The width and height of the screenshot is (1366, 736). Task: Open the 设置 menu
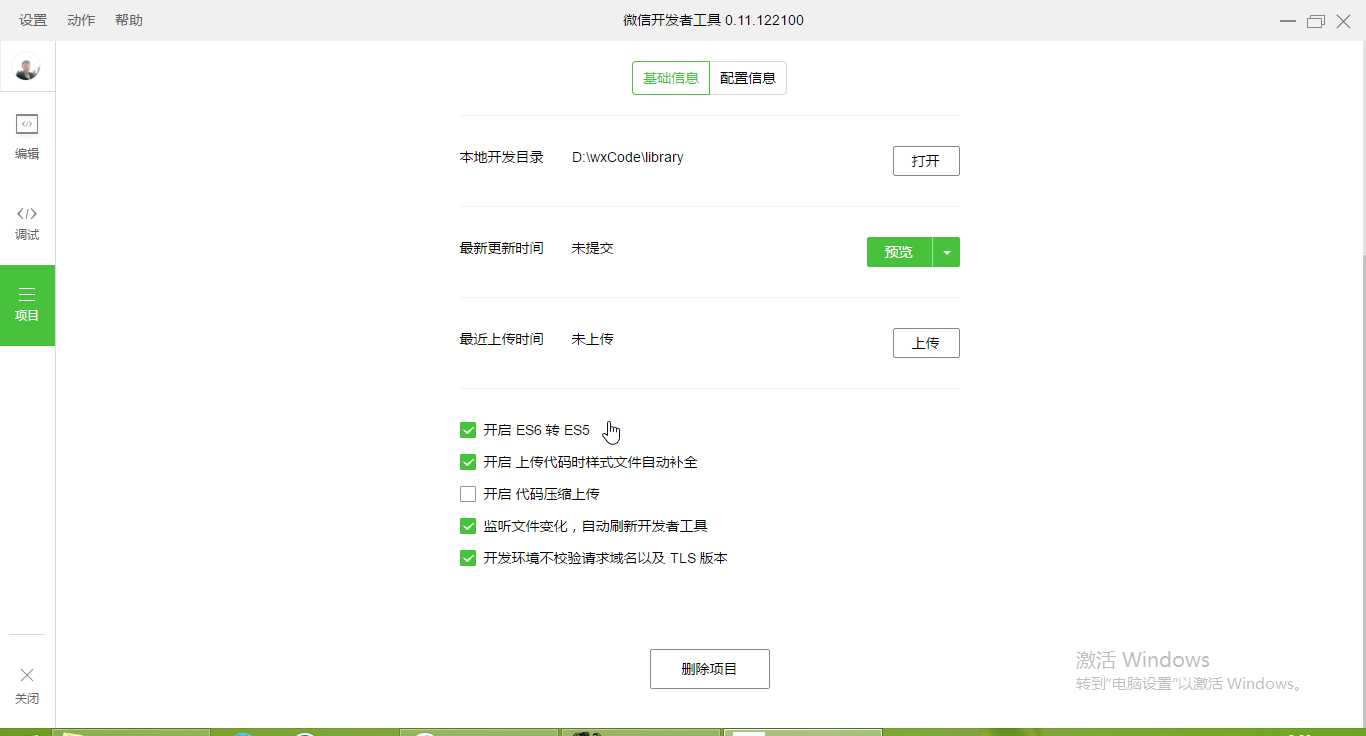(x=33, y=20)
